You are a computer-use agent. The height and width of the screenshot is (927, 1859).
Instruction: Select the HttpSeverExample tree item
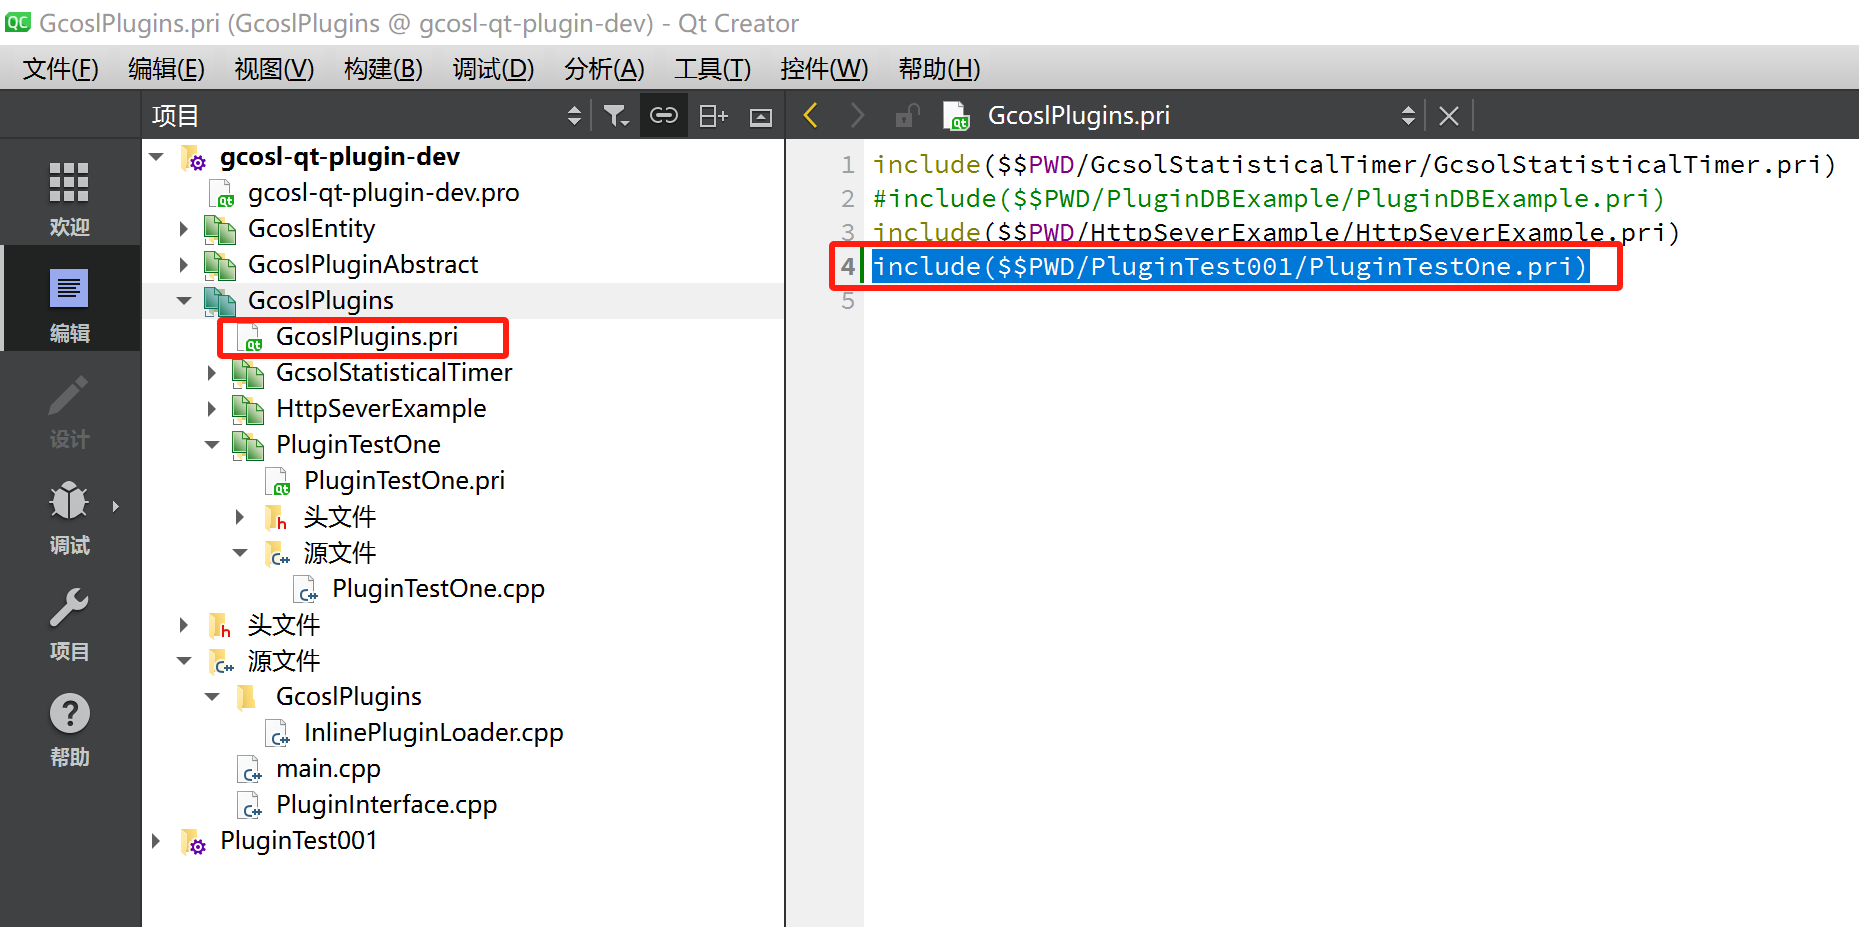click(381, 409)
